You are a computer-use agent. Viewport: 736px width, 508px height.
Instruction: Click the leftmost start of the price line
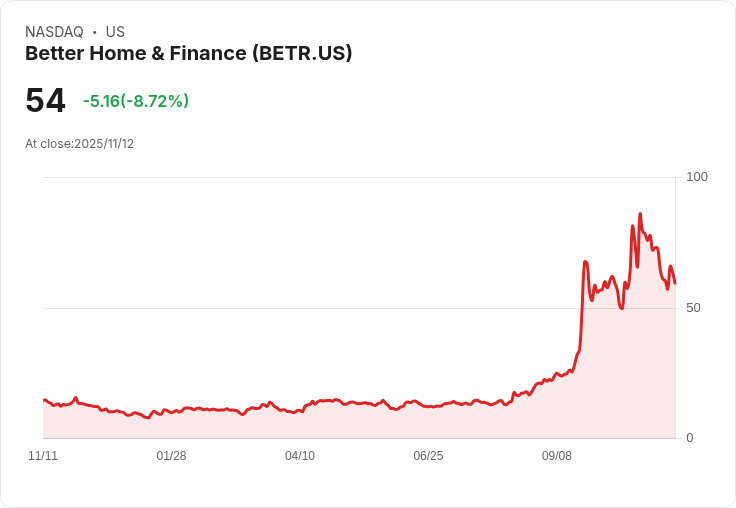(x=44, y=400)
